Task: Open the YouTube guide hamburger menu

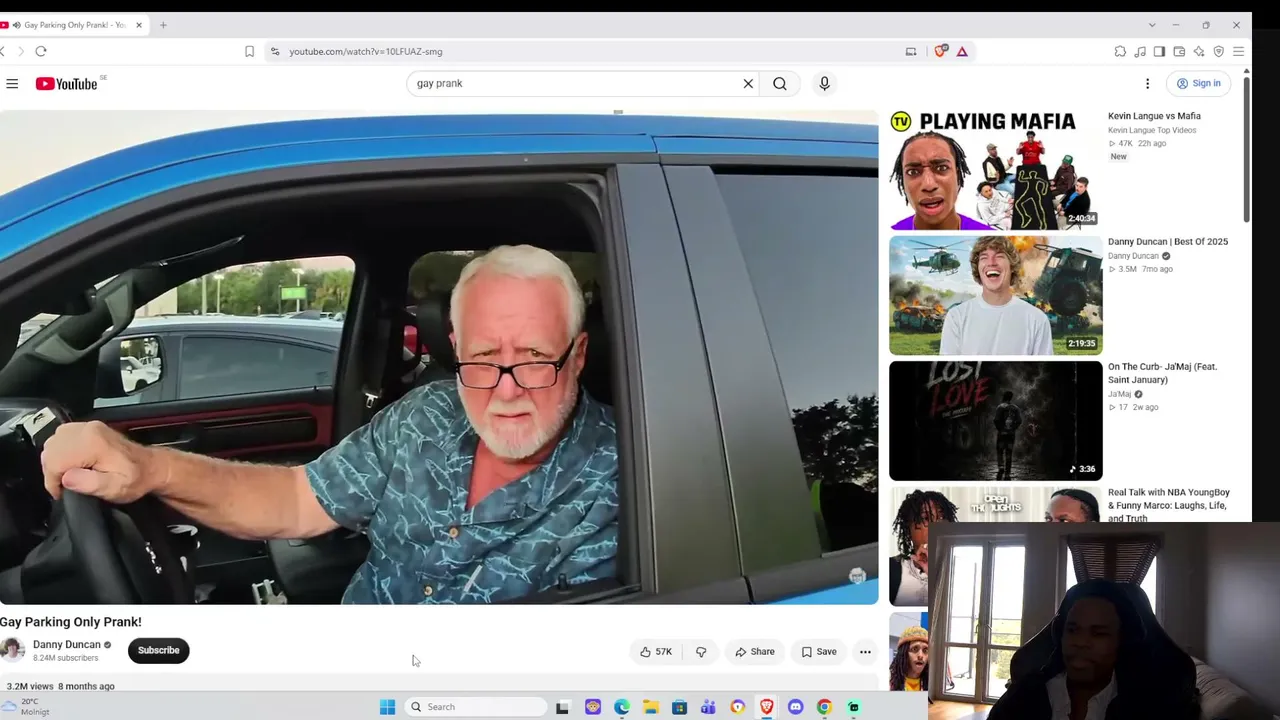Action: 12,84
